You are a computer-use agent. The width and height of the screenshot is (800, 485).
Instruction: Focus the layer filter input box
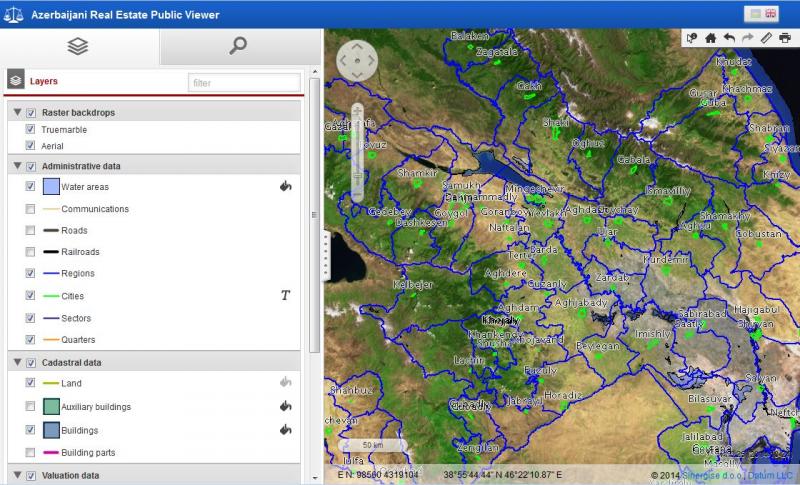244,82
